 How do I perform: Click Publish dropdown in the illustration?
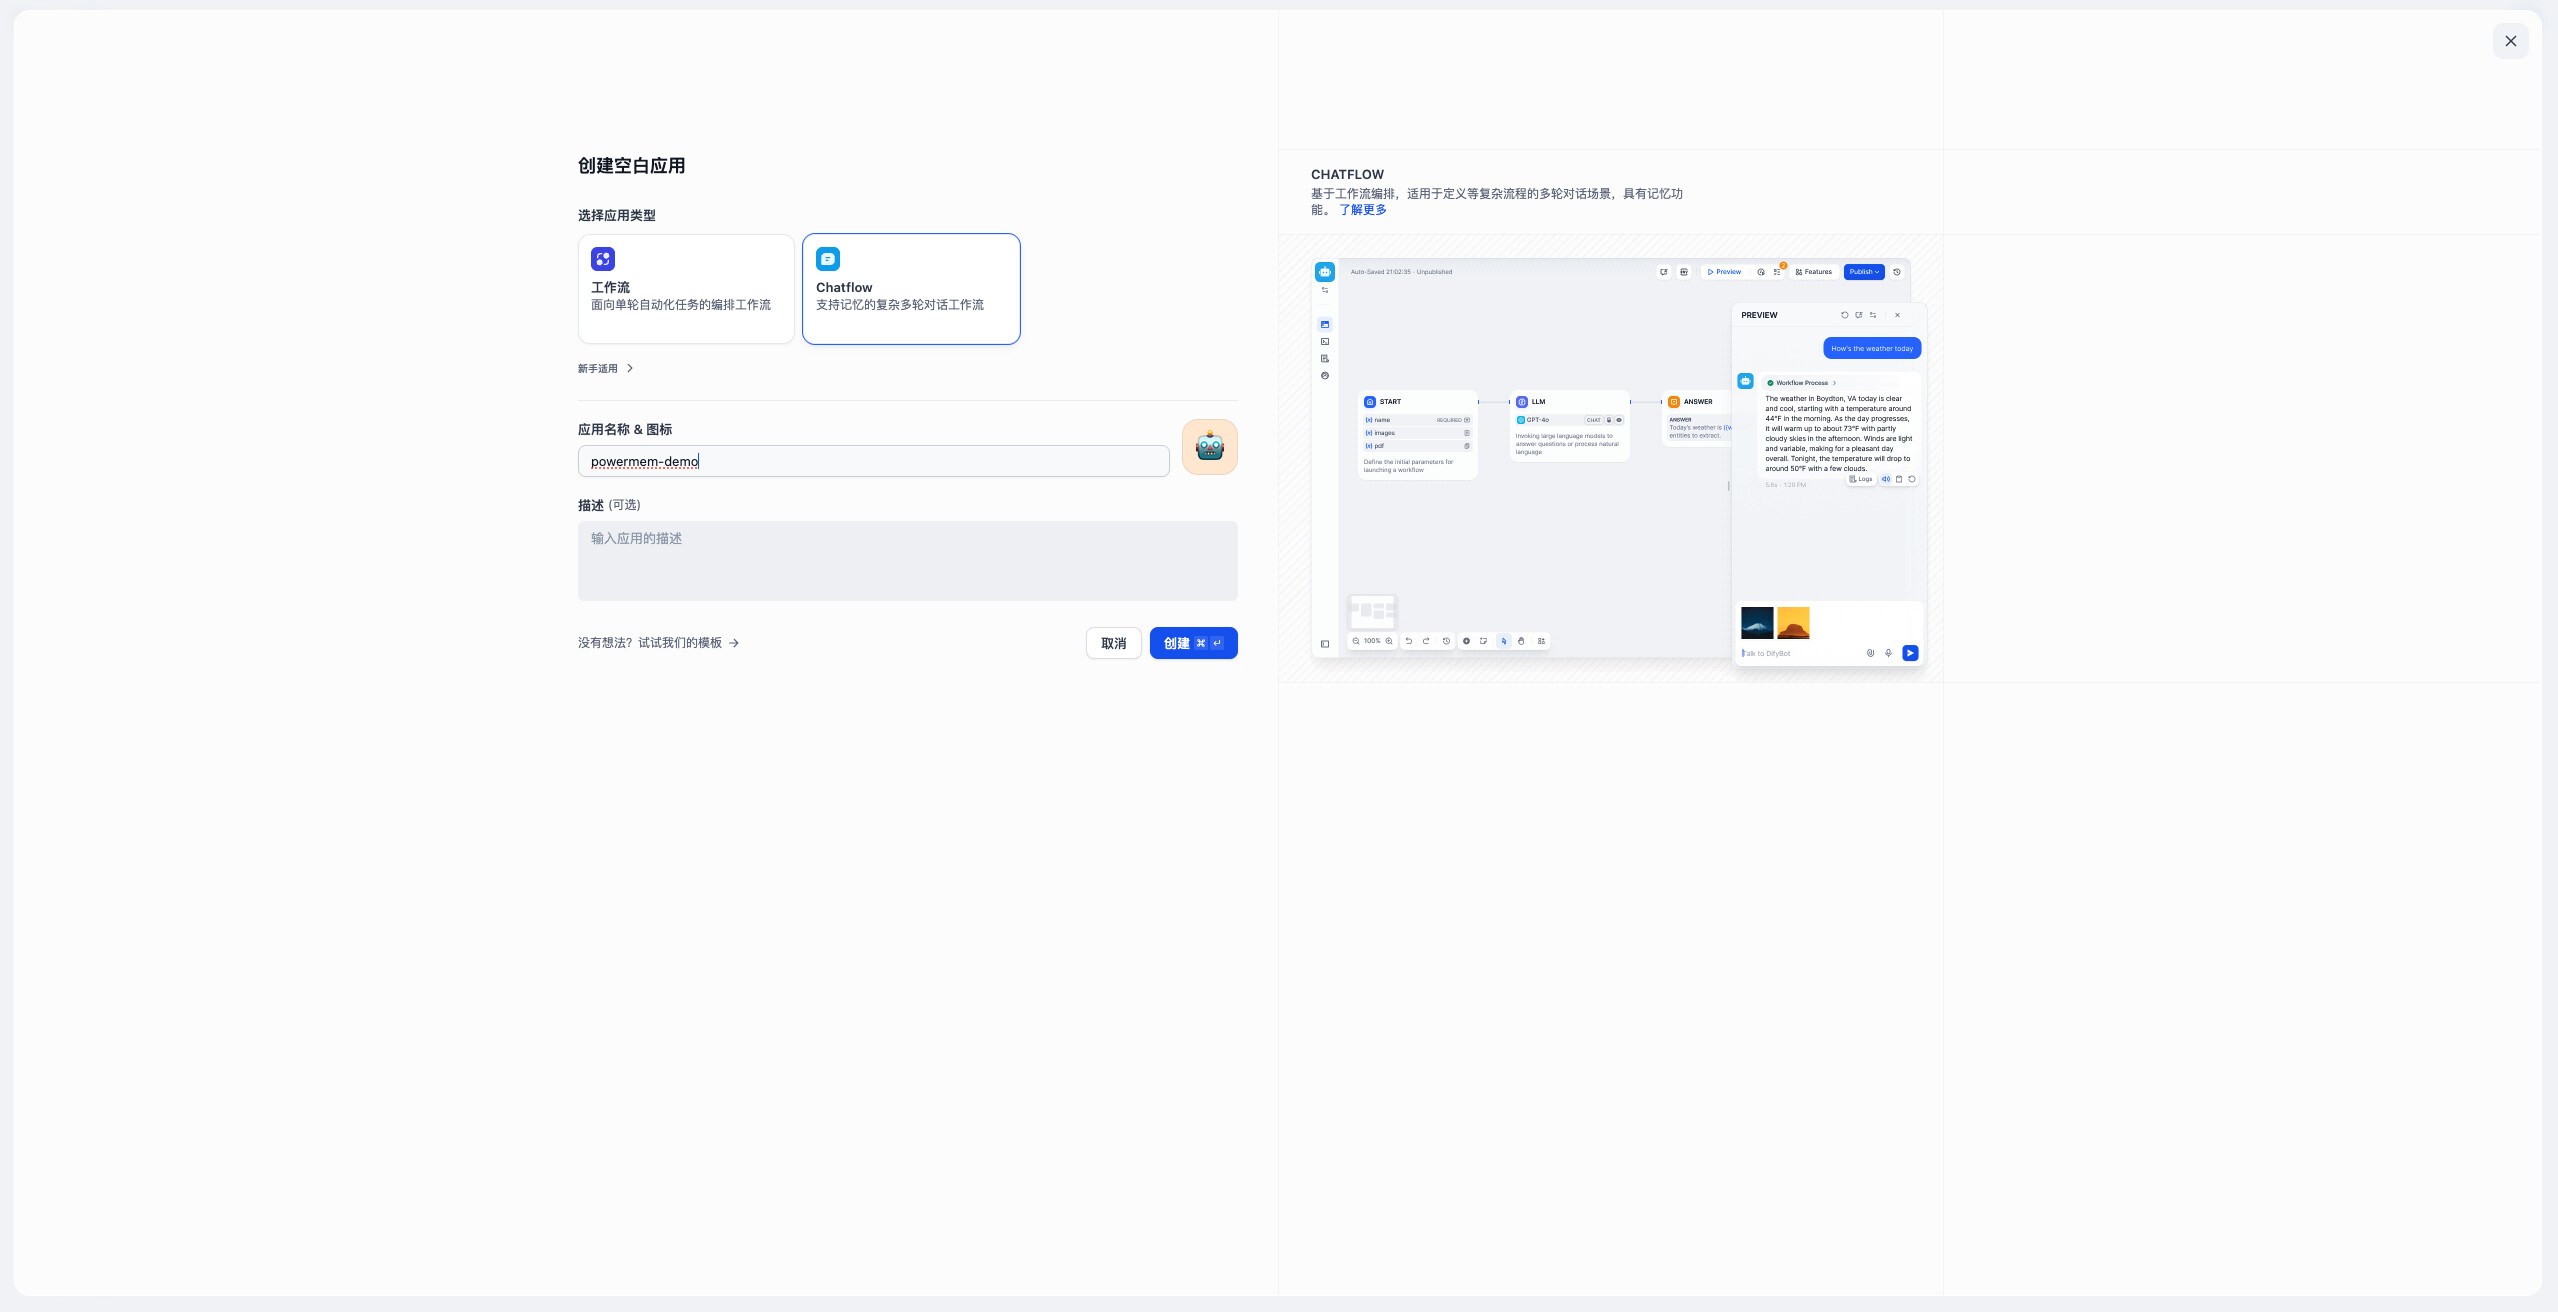(x=1863, y=272)
